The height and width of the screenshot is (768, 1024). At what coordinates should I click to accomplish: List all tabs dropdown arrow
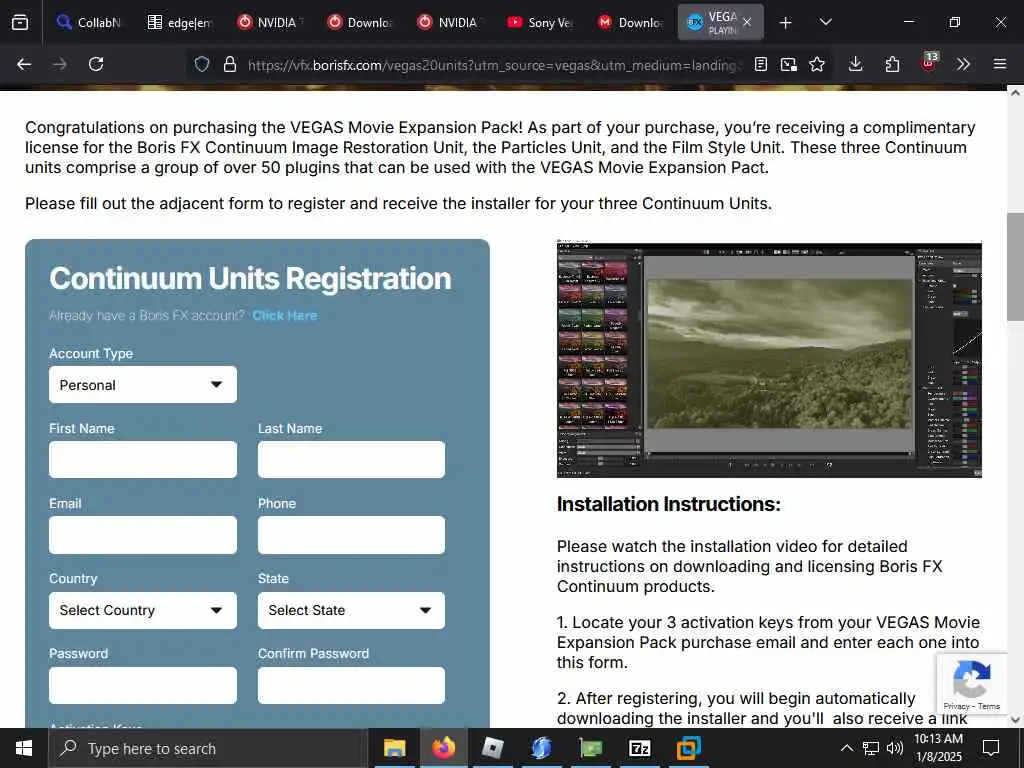tap(825, 22)
